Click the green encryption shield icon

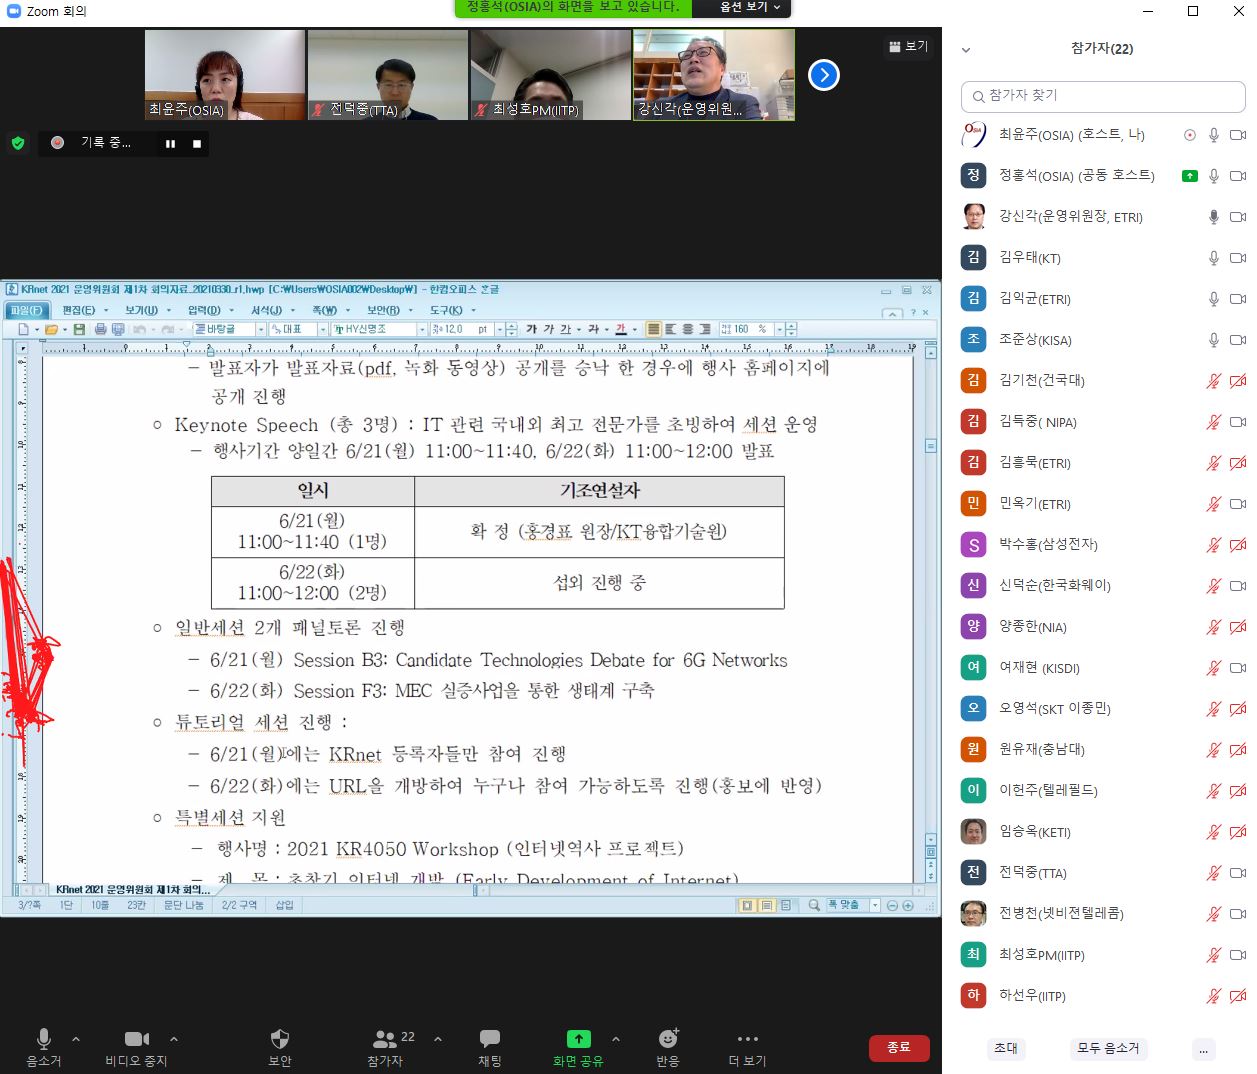pyautogui.click(x=18, y=143)
